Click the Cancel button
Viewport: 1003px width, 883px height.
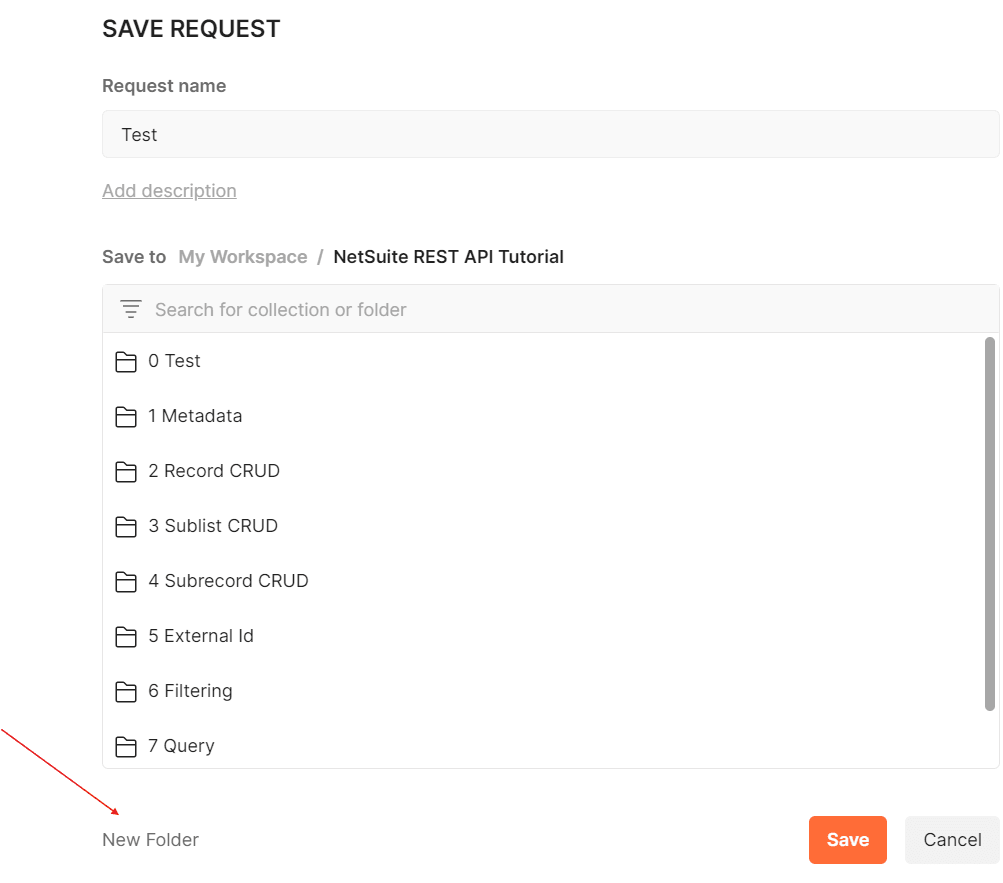[951, 840]
